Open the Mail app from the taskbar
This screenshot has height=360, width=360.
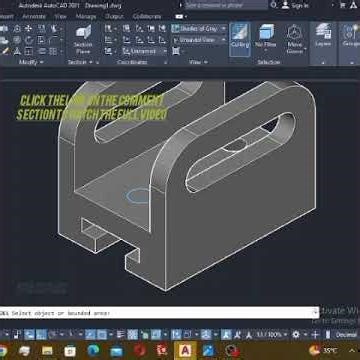coord(116,351)
